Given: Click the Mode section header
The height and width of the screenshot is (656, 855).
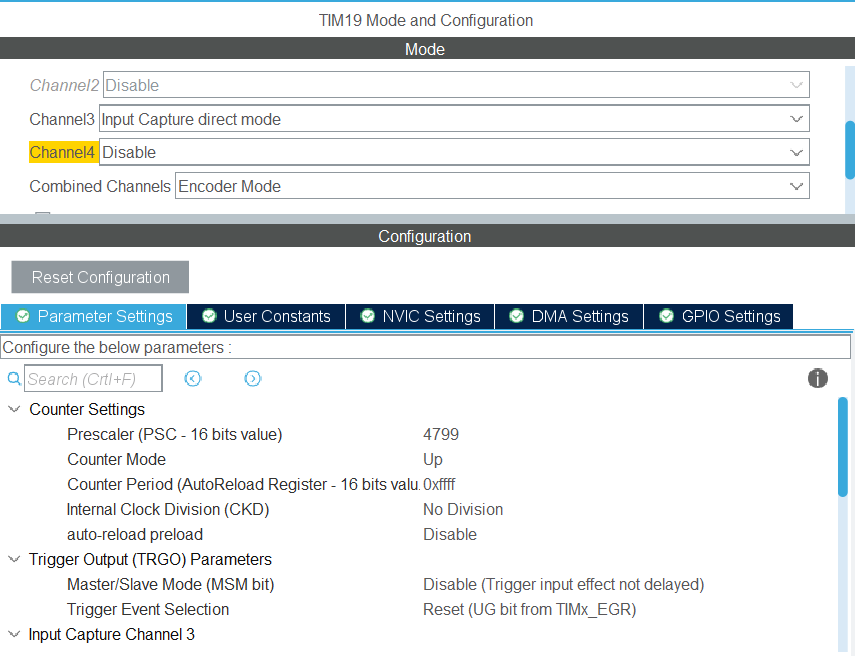Looking at the screenshot, I should 428,49.
